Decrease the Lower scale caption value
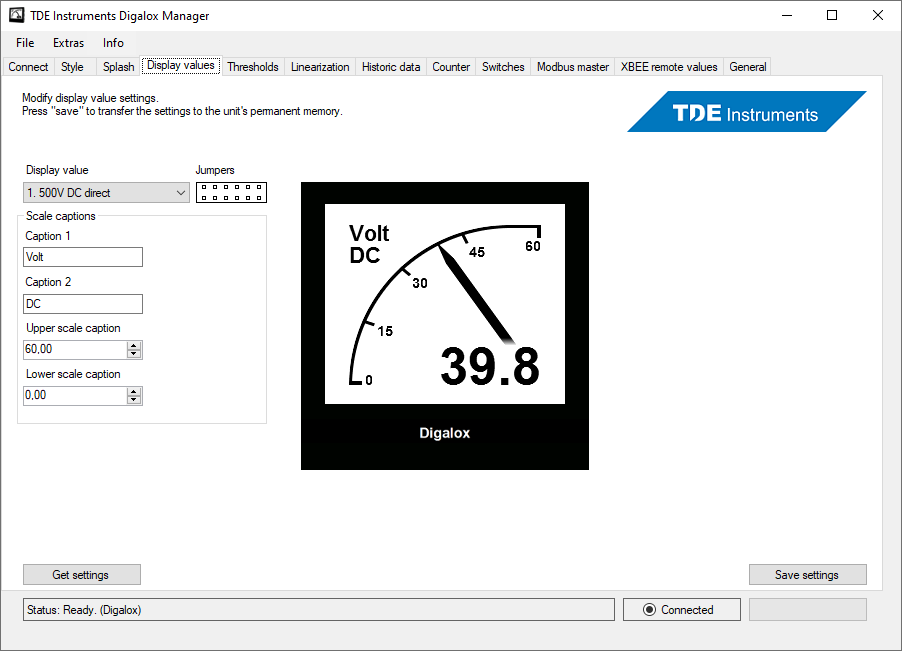The image size is (902, 651). point(135,400)
